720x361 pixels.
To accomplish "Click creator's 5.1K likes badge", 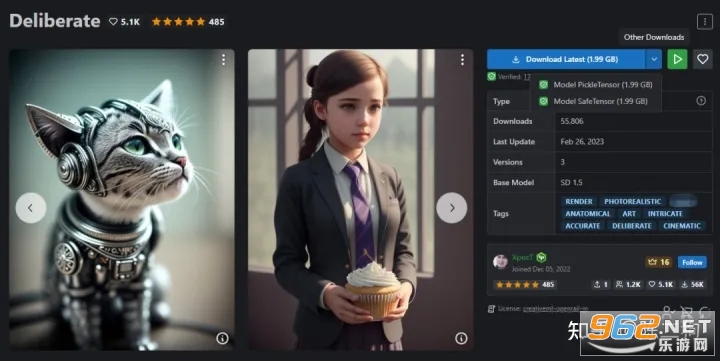I will click(660, 284).
